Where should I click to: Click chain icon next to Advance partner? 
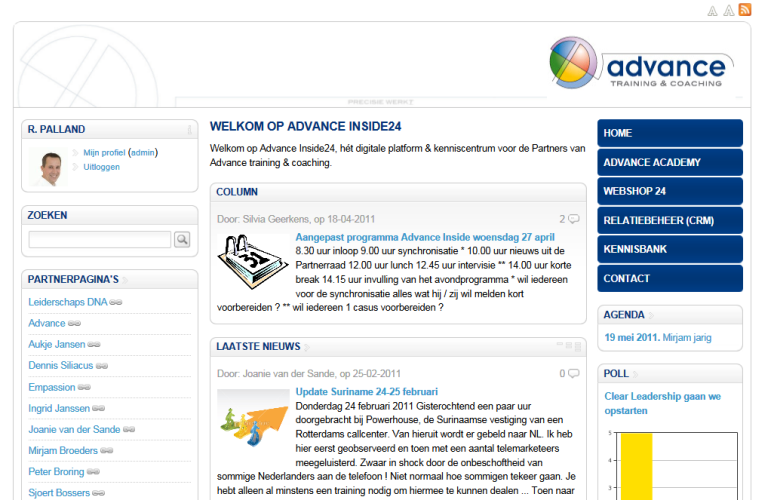click(x=74, y=323)
